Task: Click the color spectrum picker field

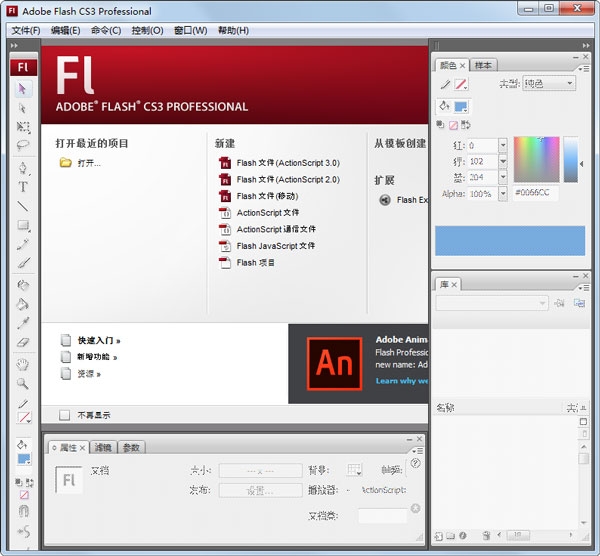Action: click(x=536, y=160)
